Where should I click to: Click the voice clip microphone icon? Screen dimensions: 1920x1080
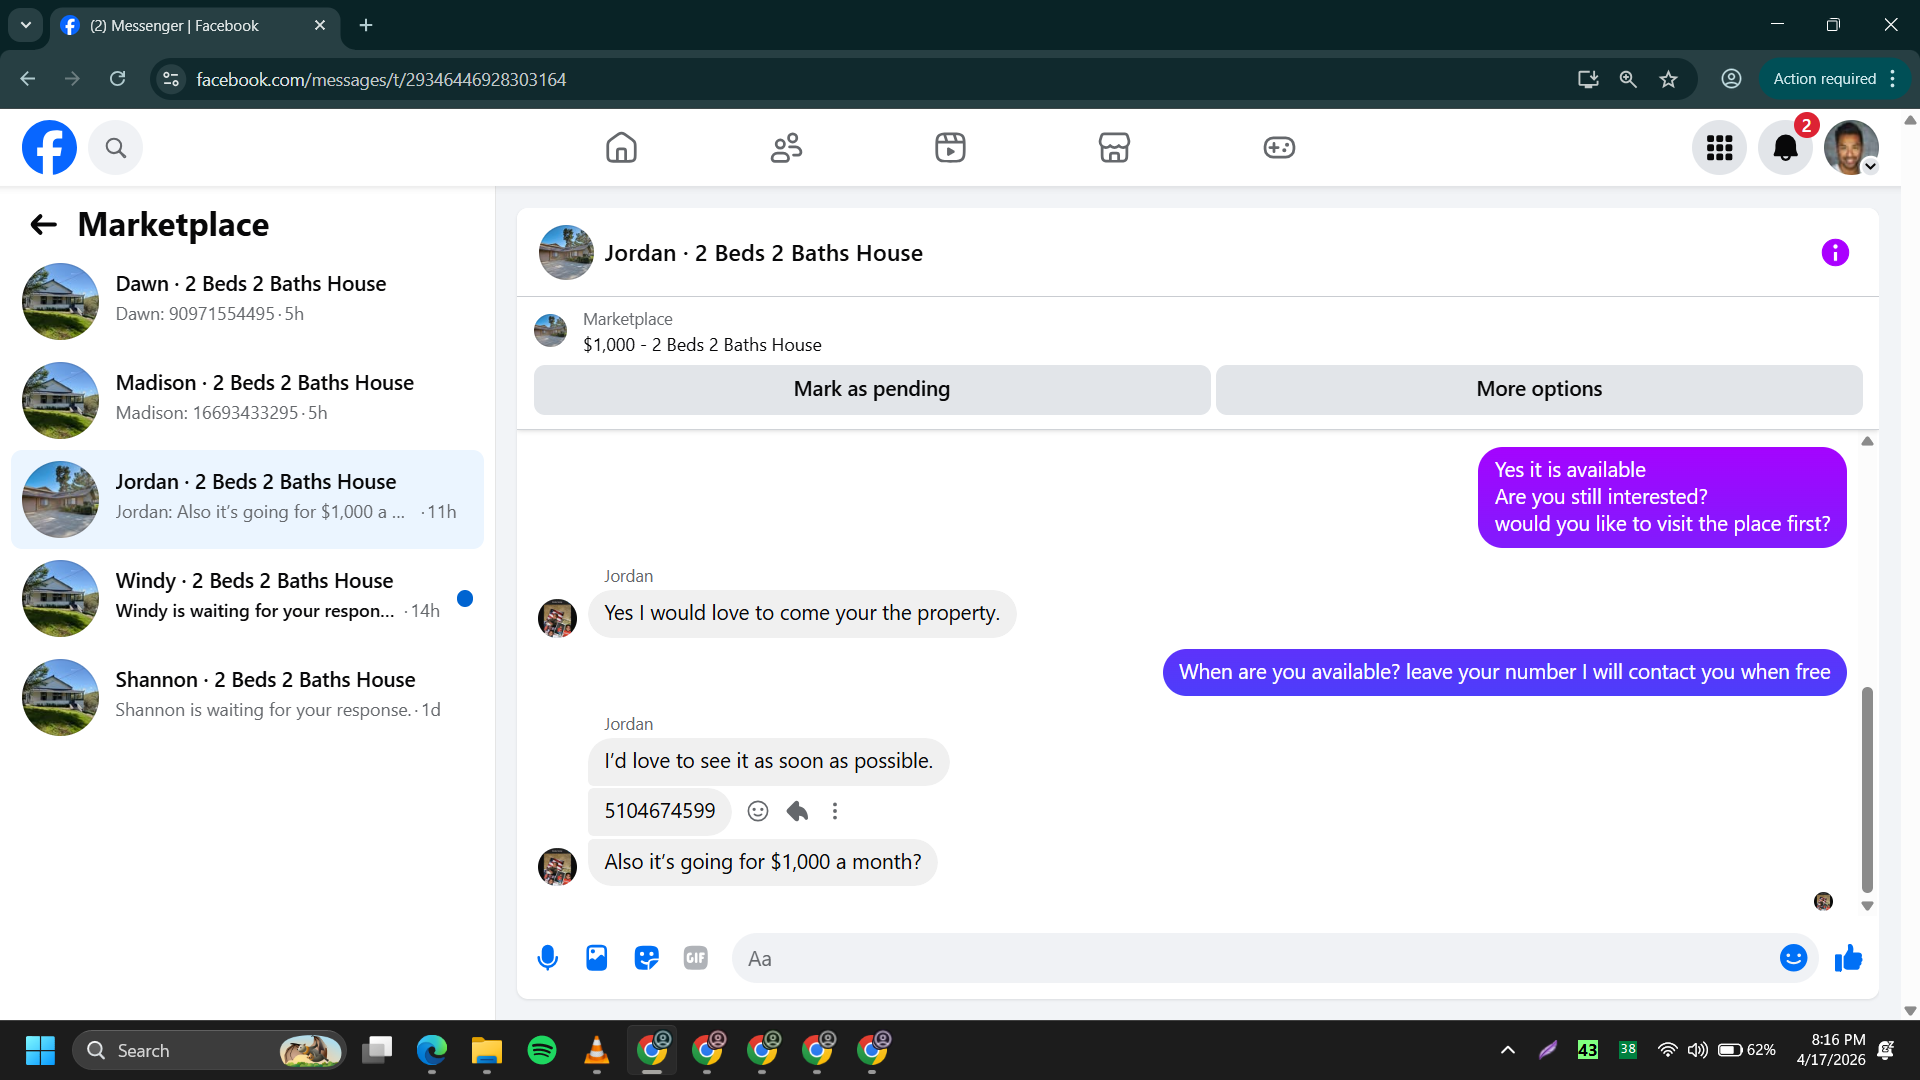547,958
